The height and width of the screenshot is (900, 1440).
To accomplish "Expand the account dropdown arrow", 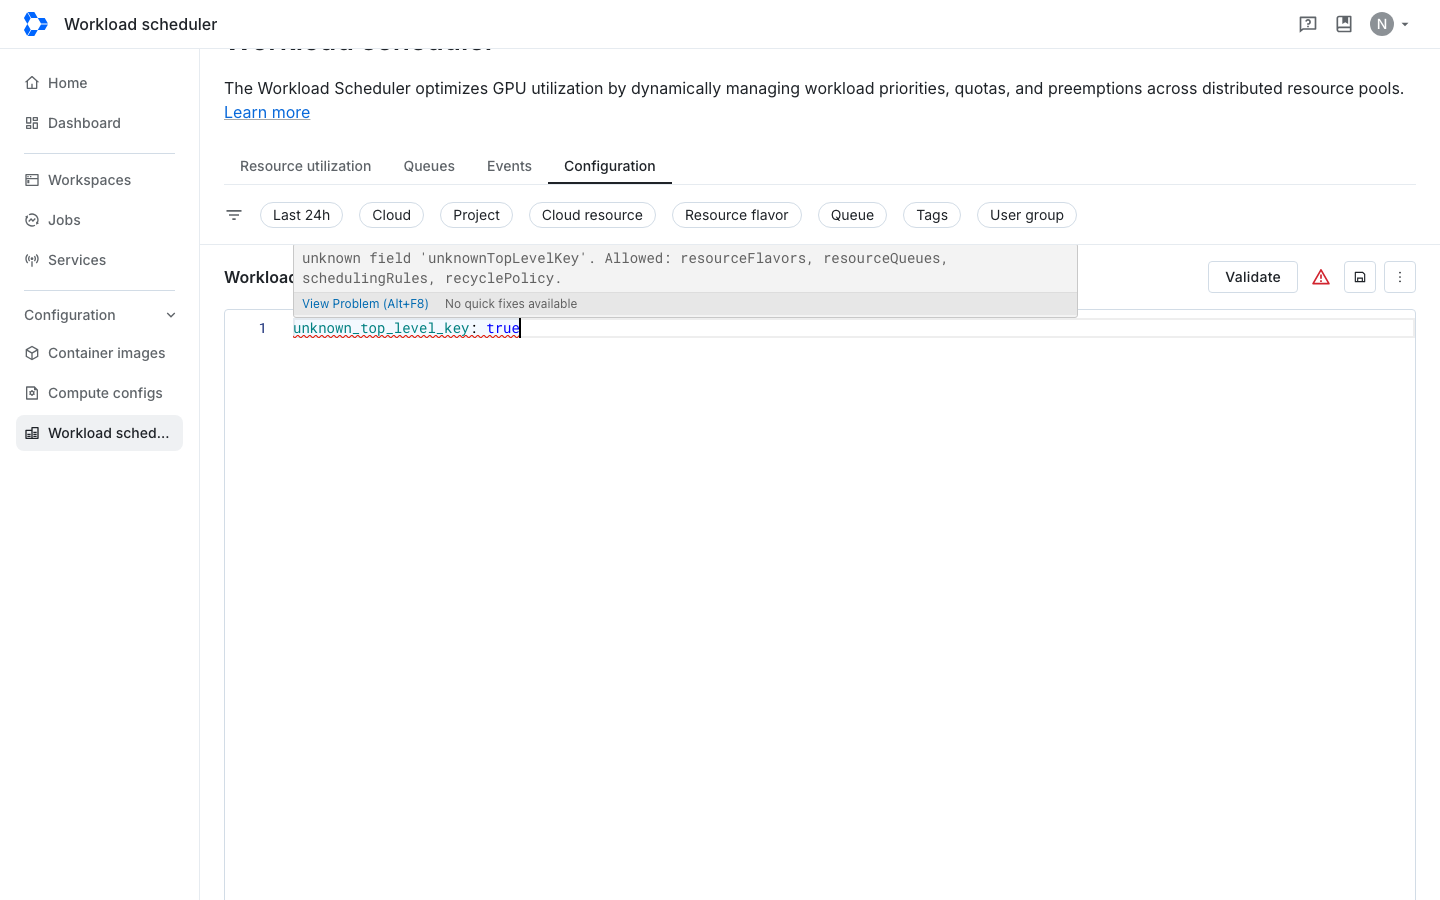I will [x=1405, y=24].
